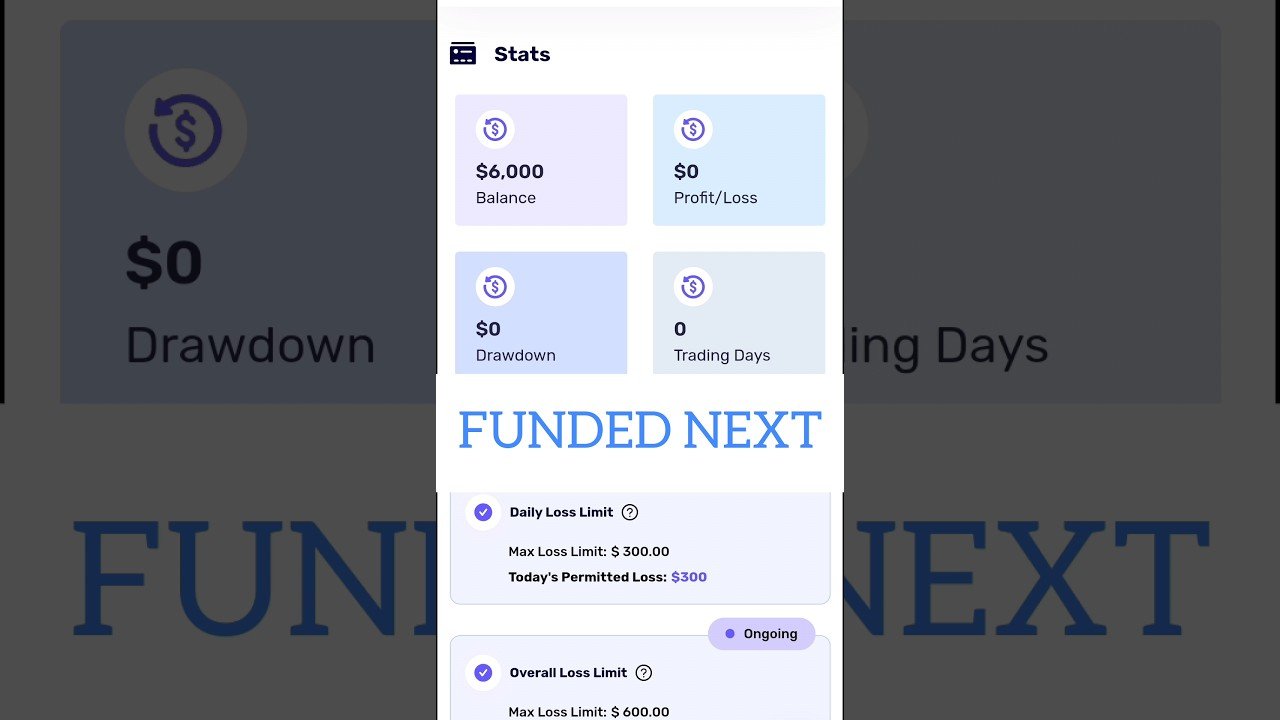Click the Balance card dollar icon
This screenshot has width=1280, height=720.
click(x=495, y=130)
